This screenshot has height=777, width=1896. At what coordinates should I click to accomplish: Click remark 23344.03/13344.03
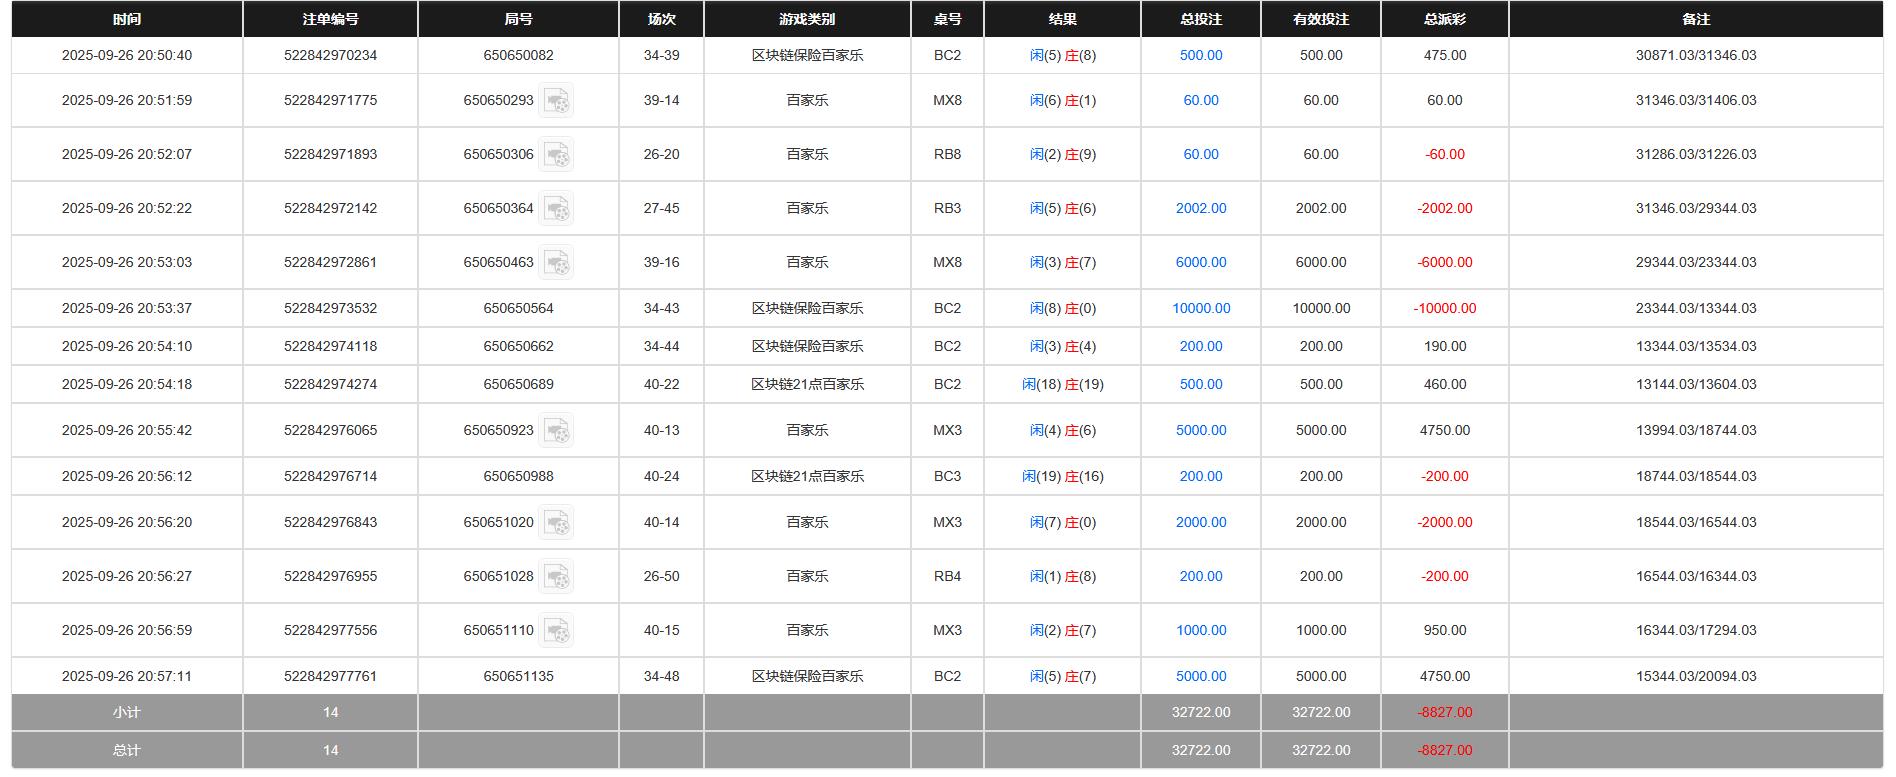[1696, 308]
